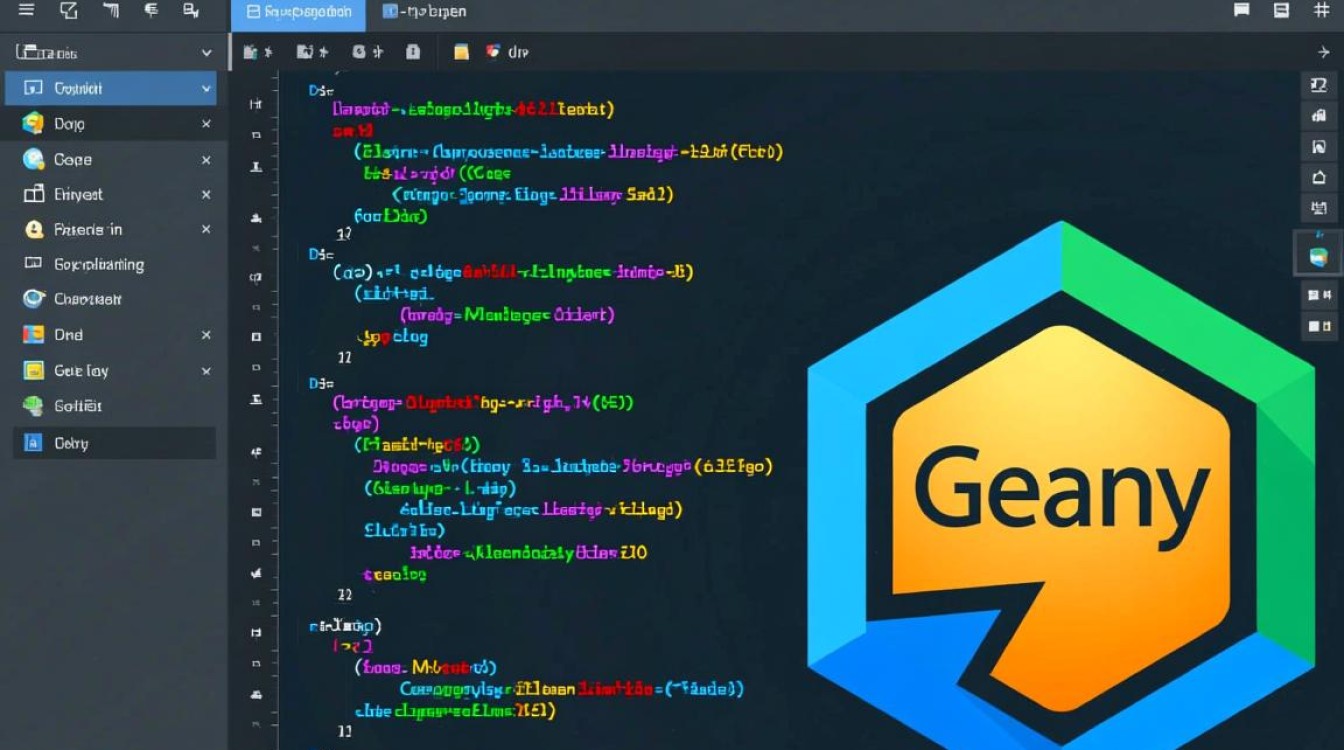This screenshot has height=750, width=1344.
Task: Click the yellow note icon in the toolbar
Action: coord(461,52)
